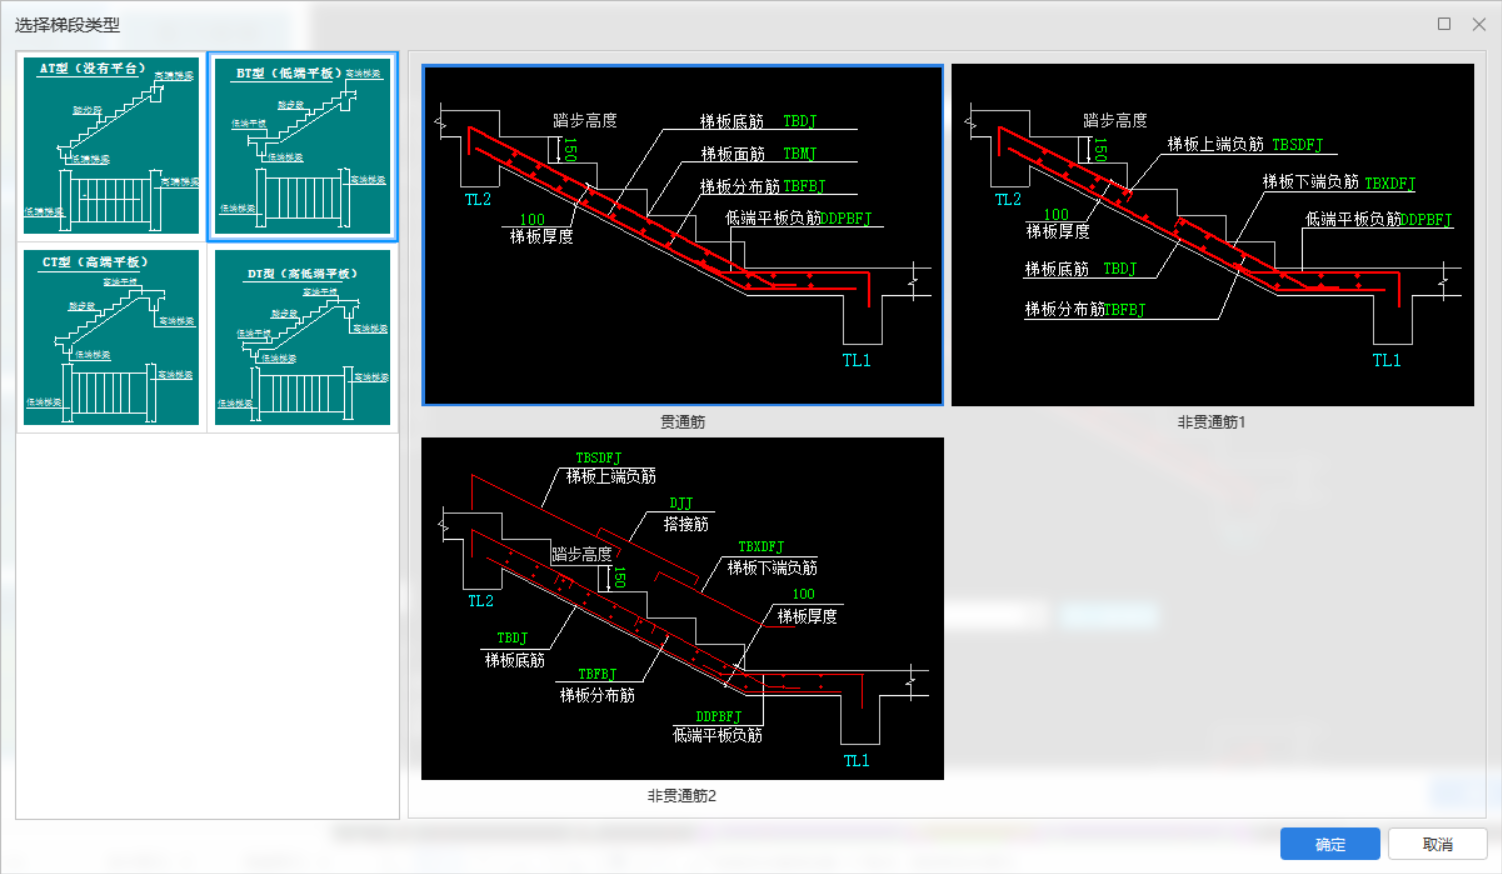Select the DT型 (高低端平板) stair type thumbnail
The width and height of the screenshot is (1502, 874).
[302, 337]
